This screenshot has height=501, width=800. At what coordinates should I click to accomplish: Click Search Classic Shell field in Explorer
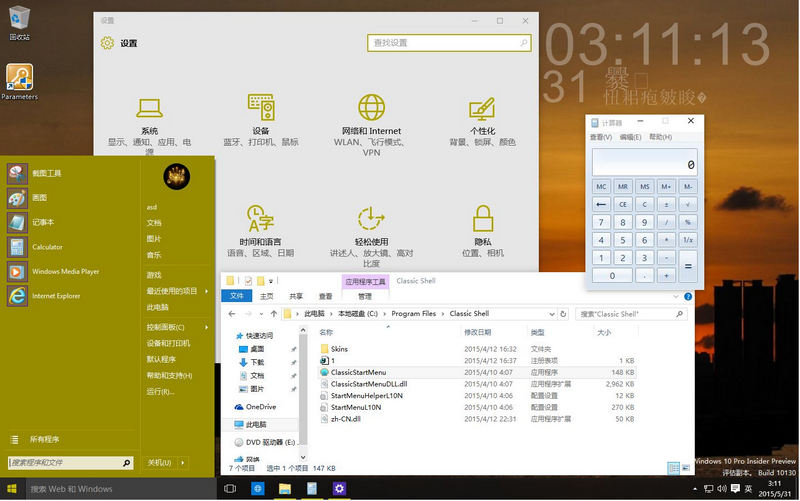[631, 314]
